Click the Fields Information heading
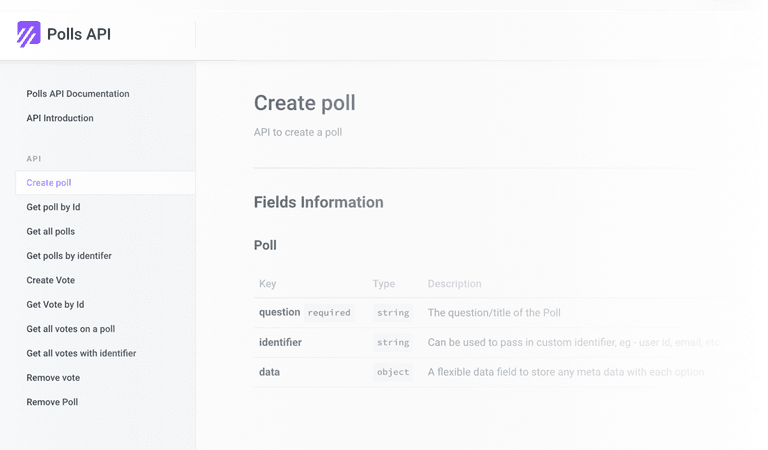The width and height of the screenshot is (768, 450). 318,202
